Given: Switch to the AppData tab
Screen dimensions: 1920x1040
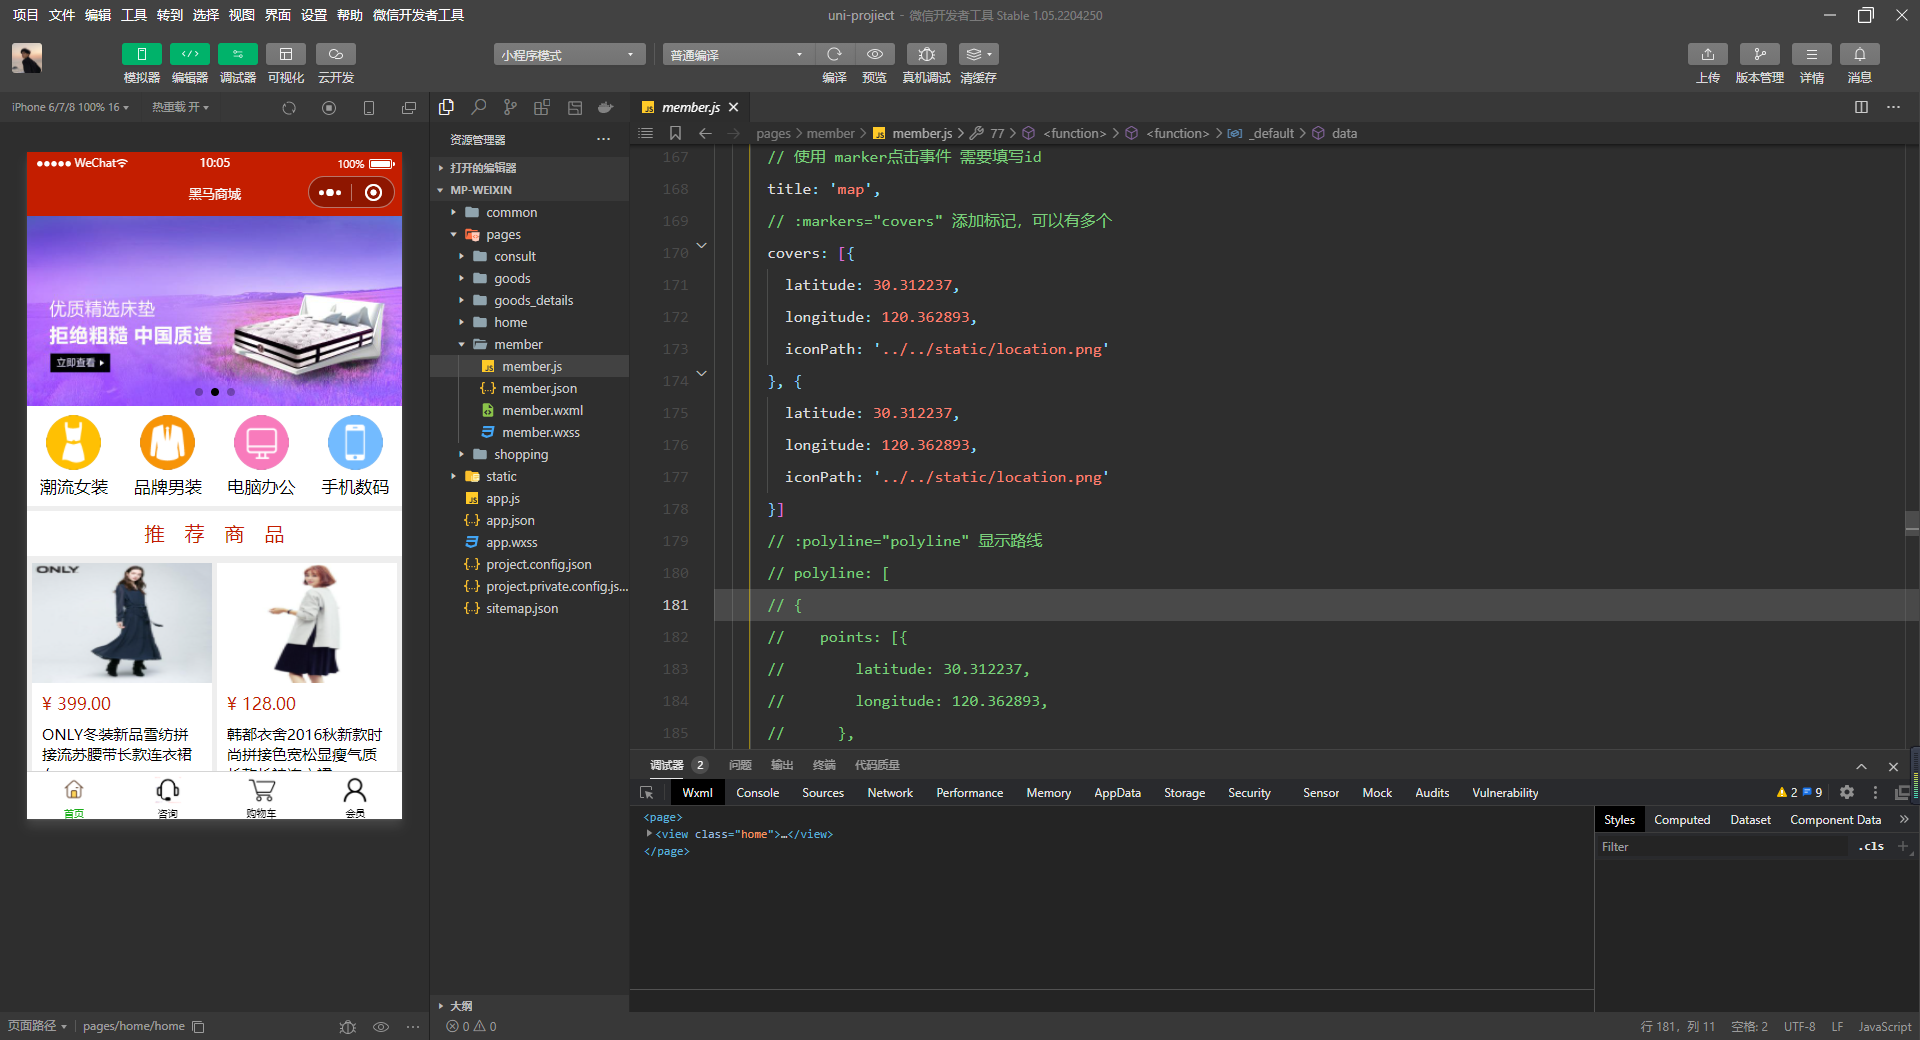Looking at the screenshot, I should 1117,793.
